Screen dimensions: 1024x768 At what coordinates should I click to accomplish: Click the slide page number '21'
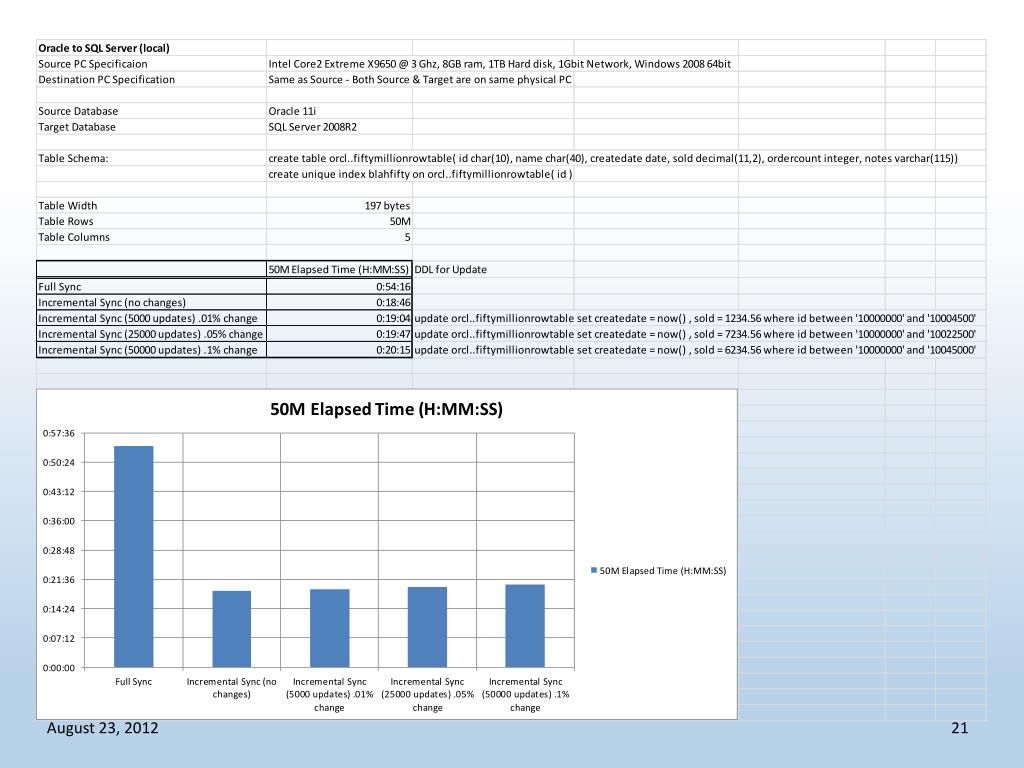[x=959, y=728]
